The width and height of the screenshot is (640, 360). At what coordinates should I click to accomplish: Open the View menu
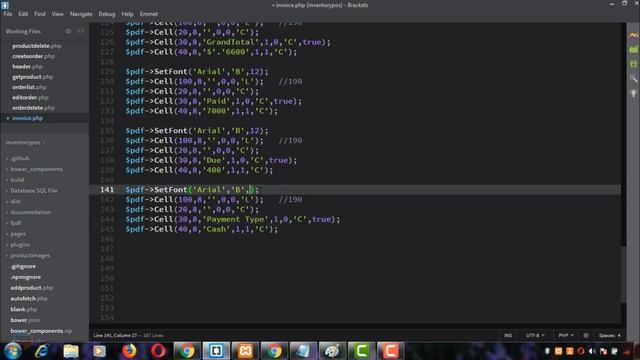point(57,14)
